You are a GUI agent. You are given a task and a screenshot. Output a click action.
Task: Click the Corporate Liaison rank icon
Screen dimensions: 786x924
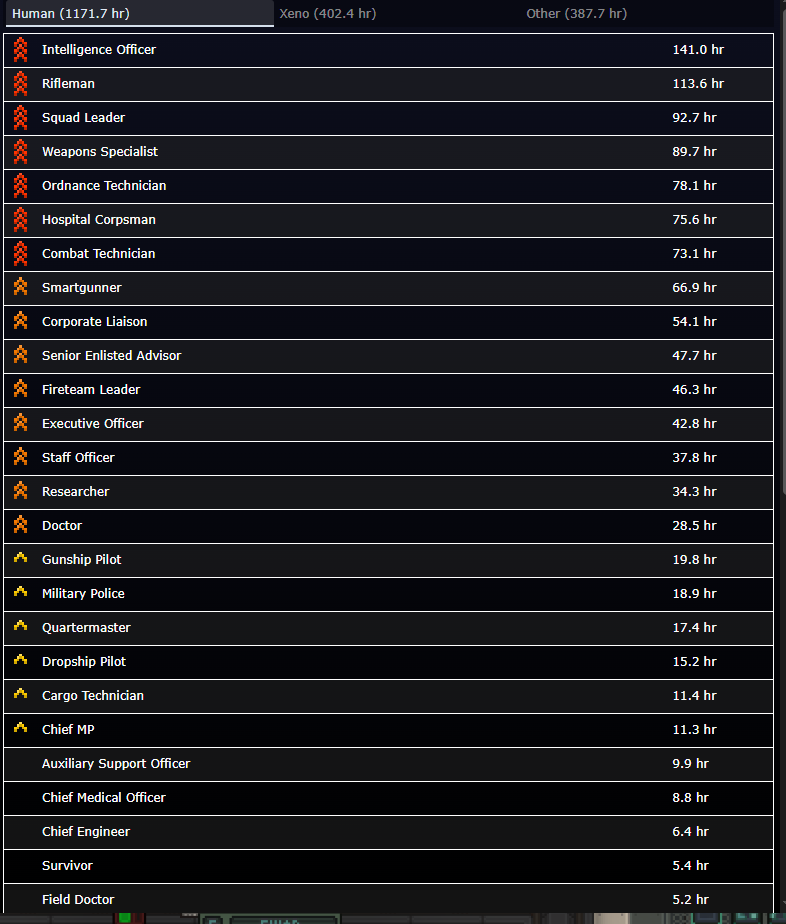point(20,322)
